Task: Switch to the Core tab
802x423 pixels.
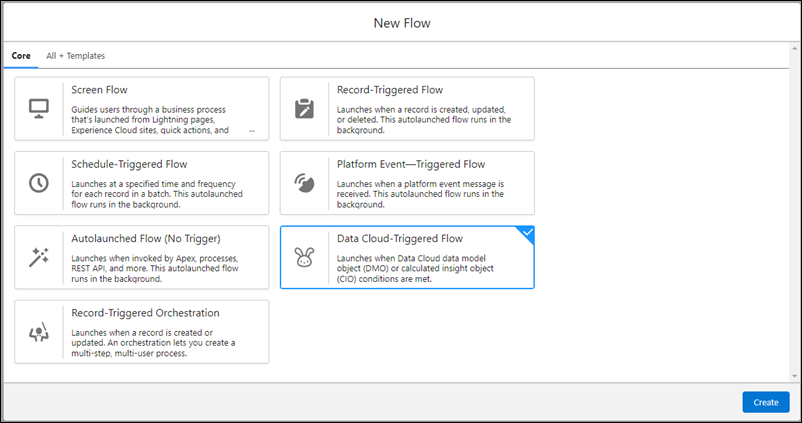Action: point(21,55)
